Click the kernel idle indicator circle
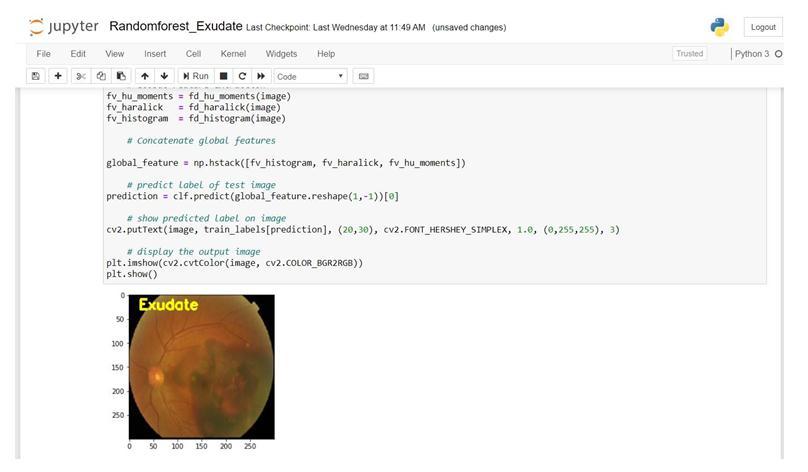 tap(779, 54)
